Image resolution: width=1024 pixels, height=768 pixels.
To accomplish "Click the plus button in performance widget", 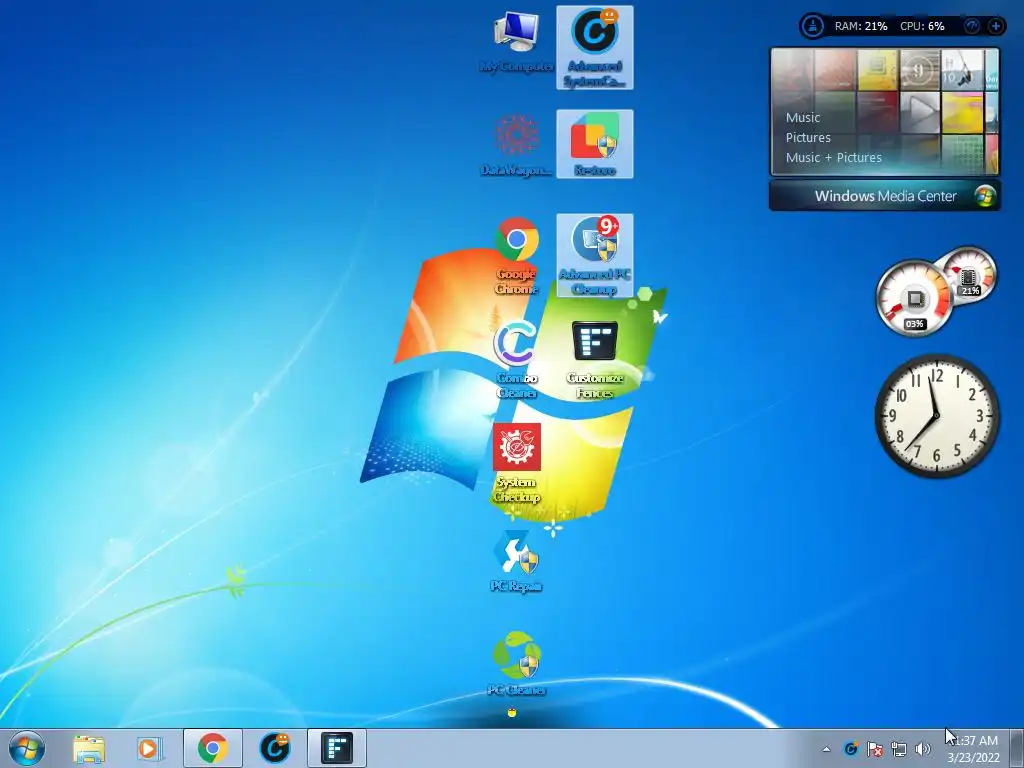I will tap(995, 26).
